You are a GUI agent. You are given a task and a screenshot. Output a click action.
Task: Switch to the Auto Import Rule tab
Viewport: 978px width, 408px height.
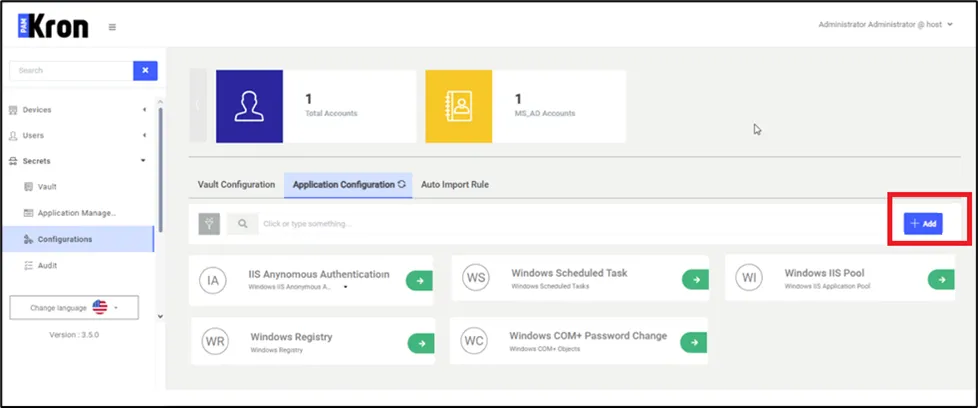454,185
